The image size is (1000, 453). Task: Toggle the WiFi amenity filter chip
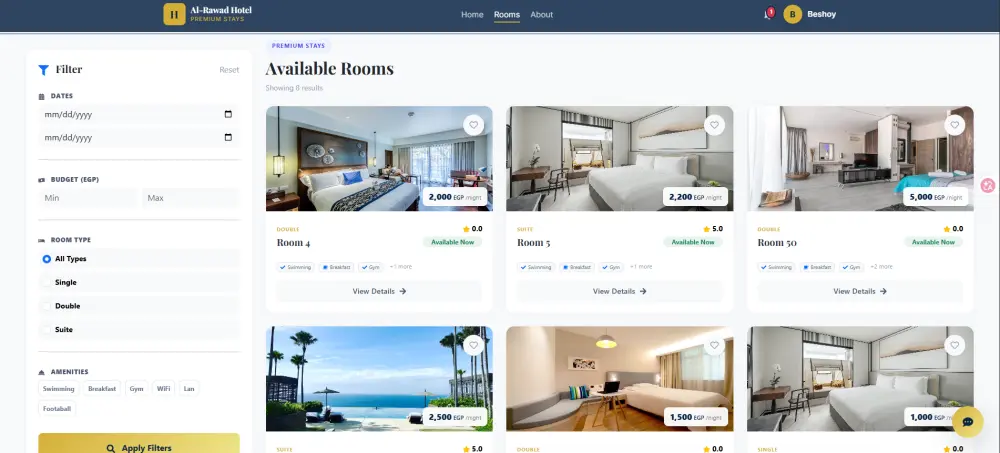click(x=163, y=389)
